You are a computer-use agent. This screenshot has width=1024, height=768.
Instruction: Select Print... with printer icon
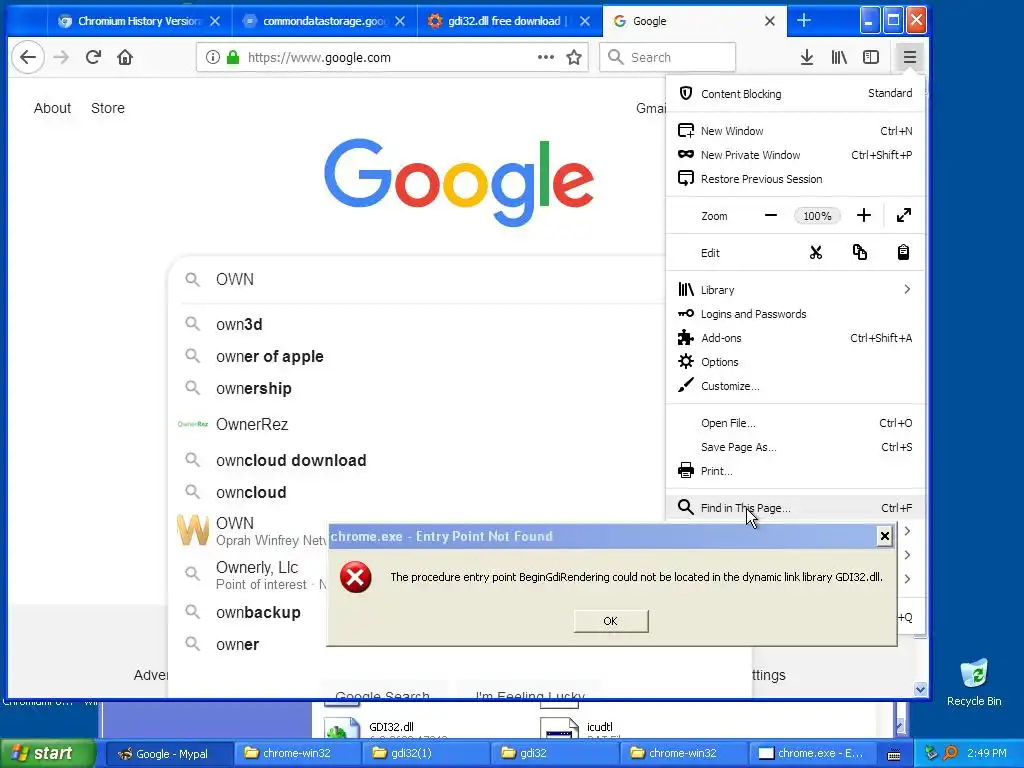click(x=795, y=471)
